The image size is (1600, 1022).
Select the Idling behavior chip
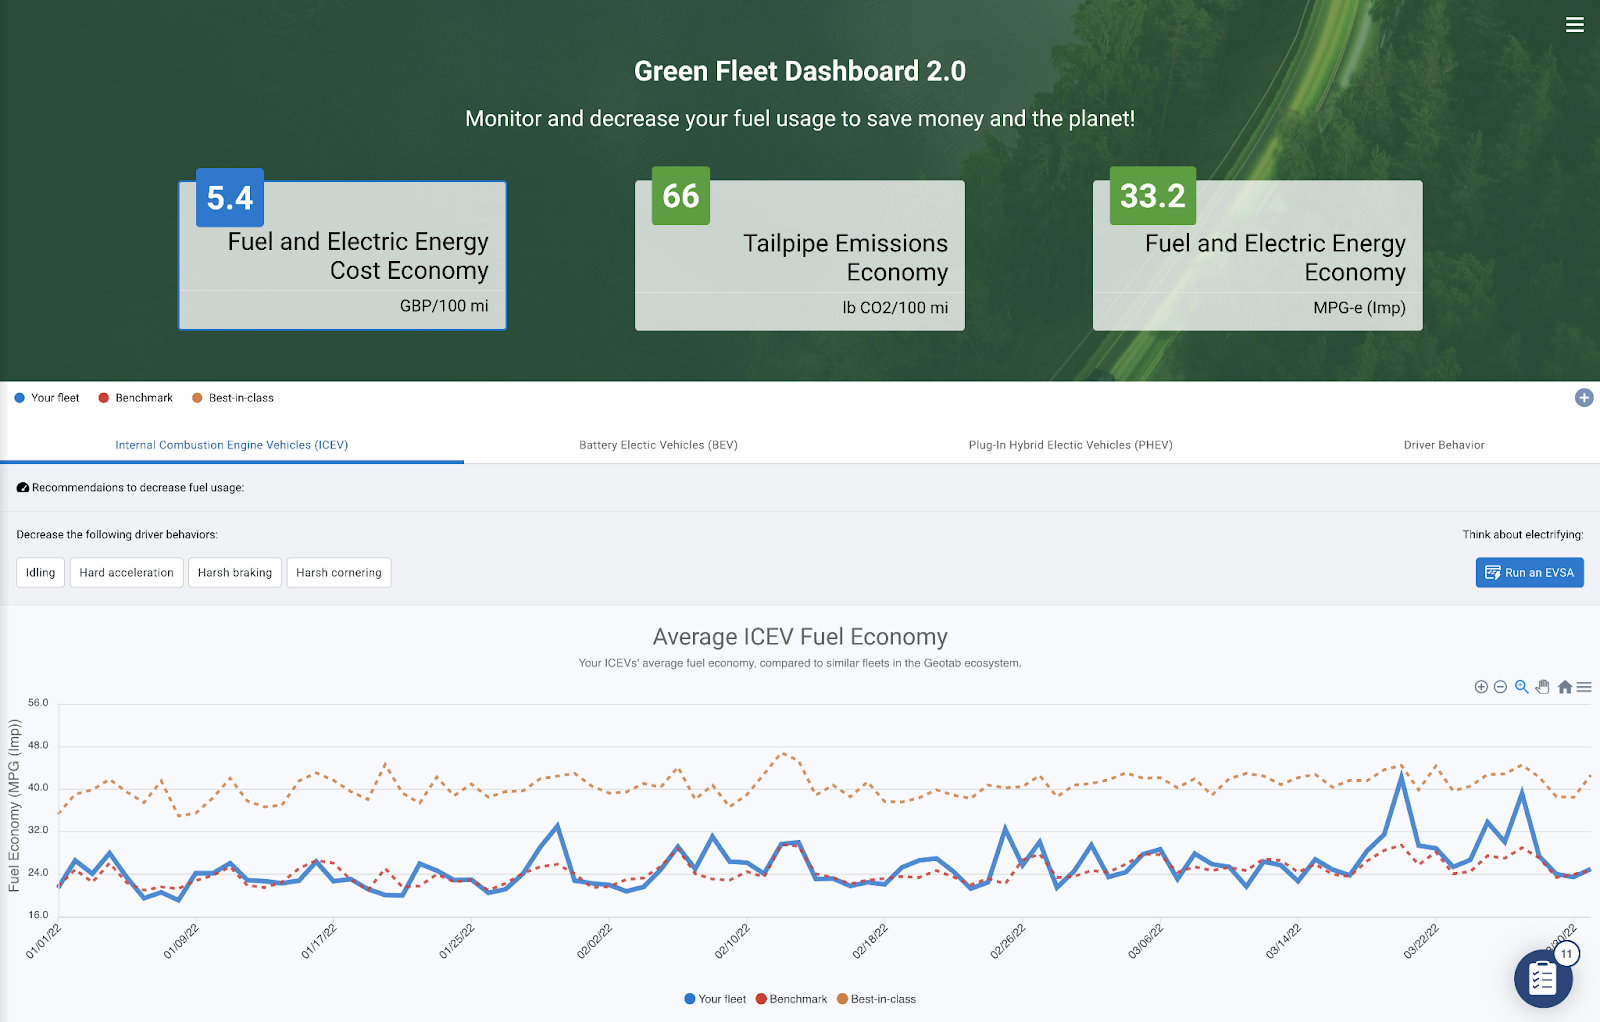pos(40,572)
